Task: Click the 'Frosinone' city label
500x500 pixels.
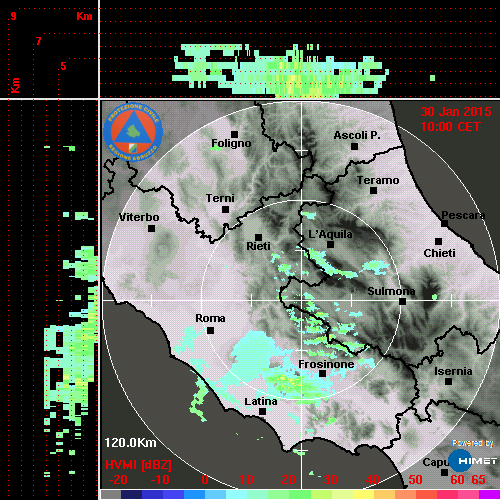Action: [326, 364]
